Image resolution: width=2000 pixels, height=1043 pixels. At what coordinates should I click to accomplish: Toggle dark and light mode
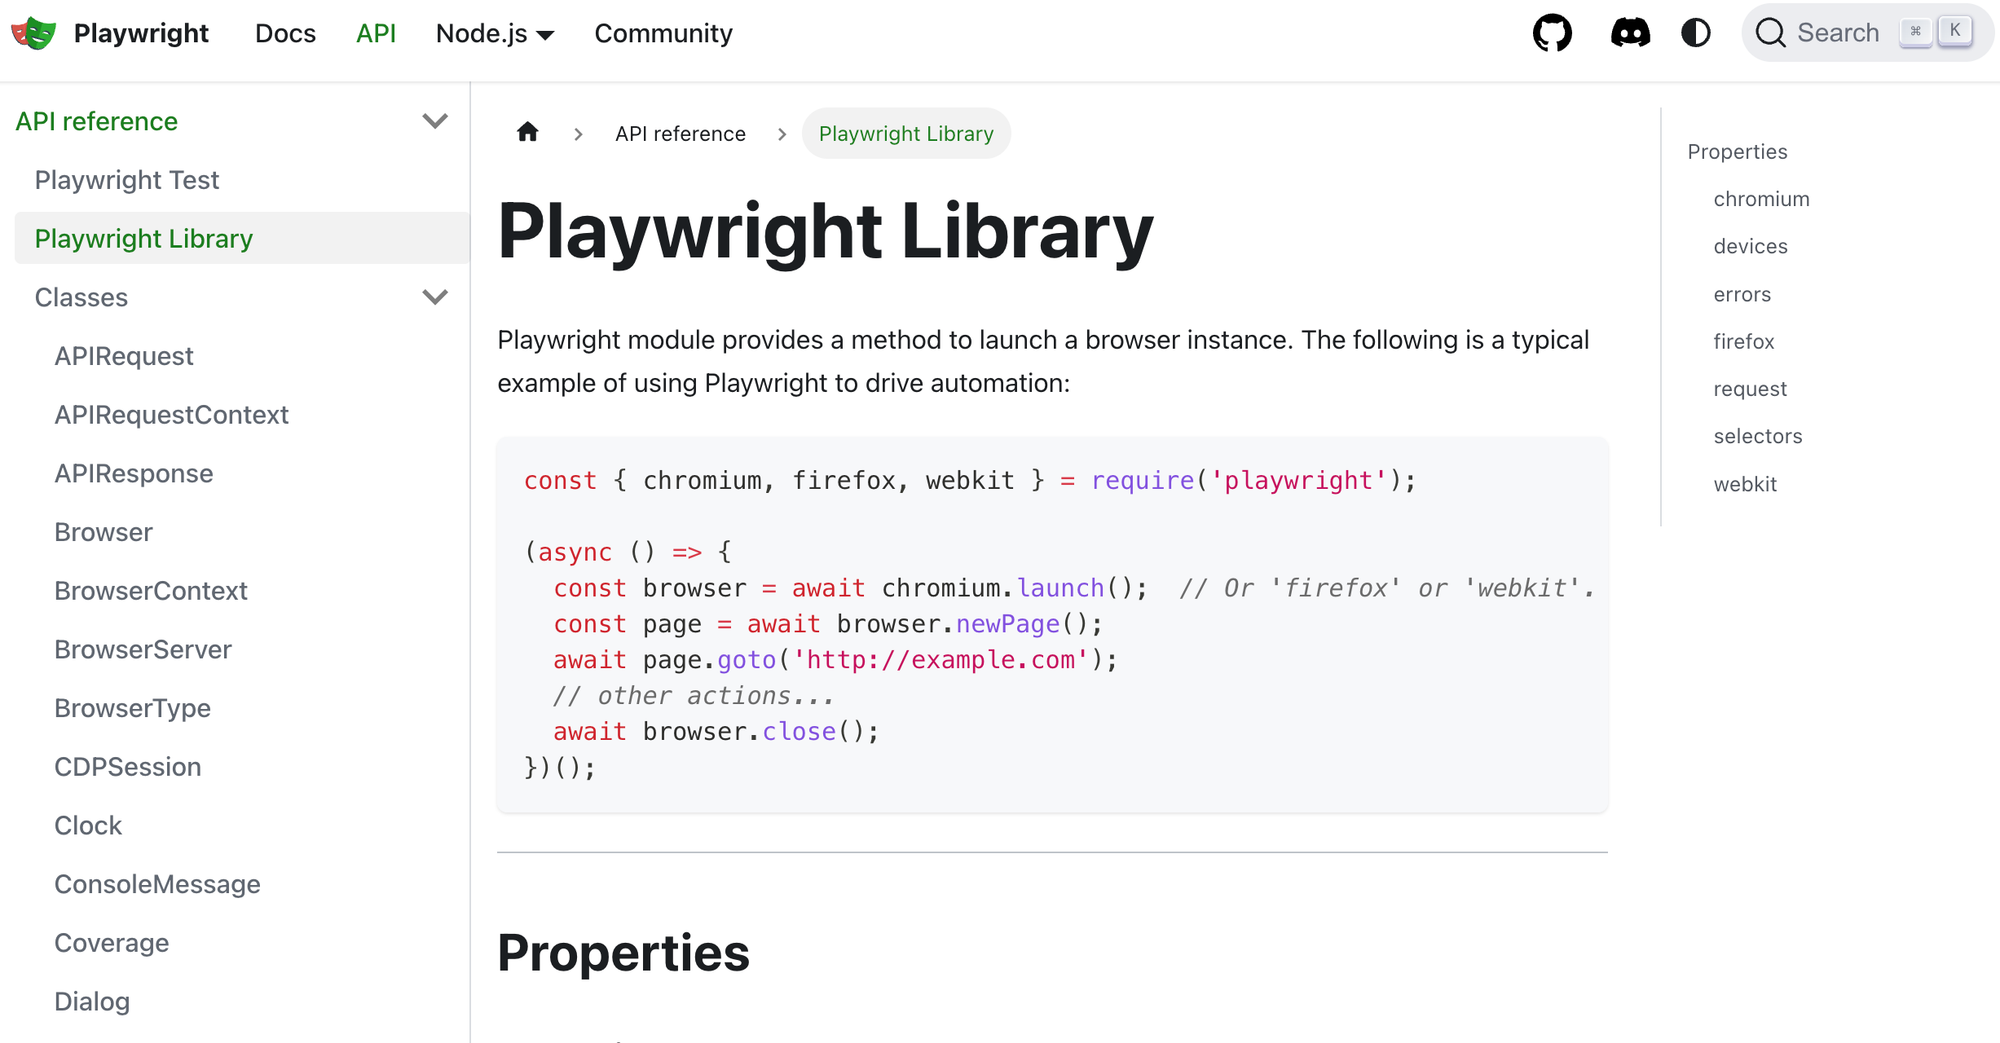[x=1696, y=33]
